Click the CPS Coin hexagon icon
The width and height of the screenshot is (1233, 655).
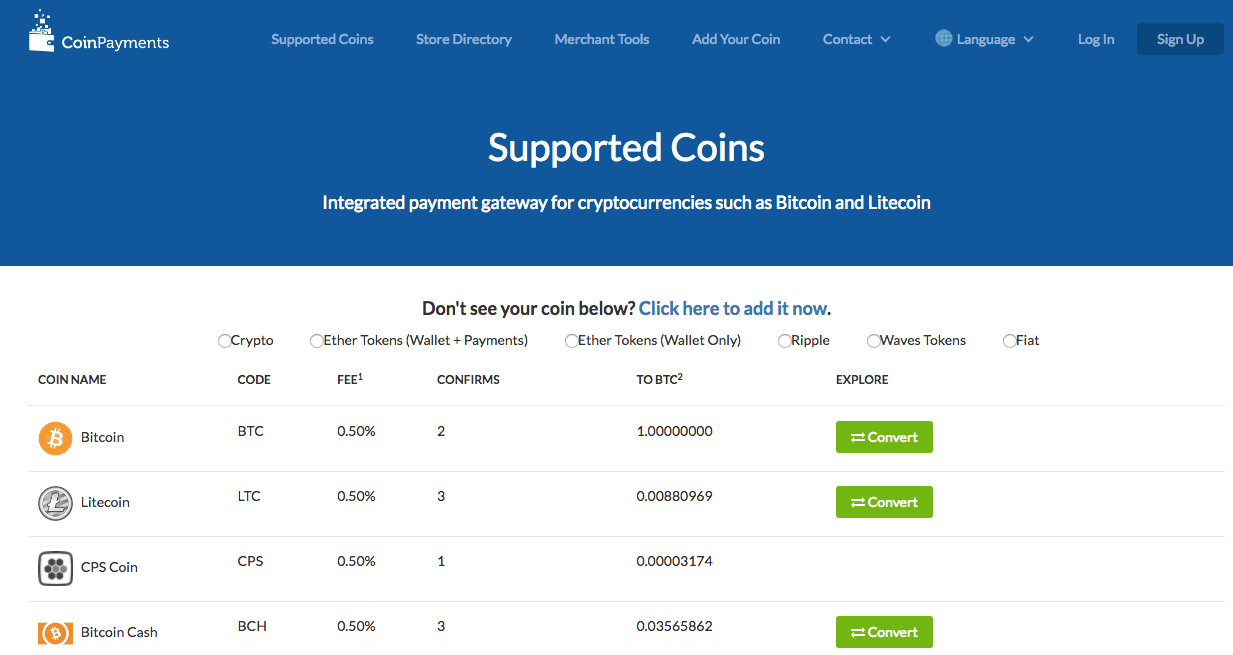[x=55, y=568]
